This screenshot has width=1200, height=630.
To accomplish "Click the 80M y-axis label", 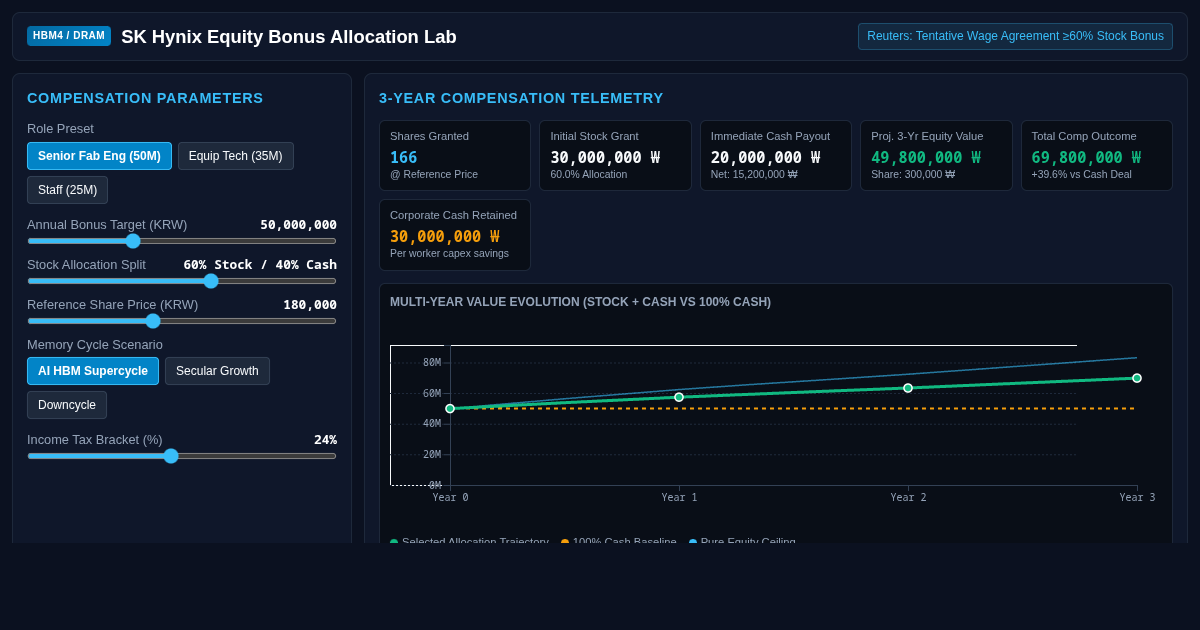I will [x=432, y=363].
